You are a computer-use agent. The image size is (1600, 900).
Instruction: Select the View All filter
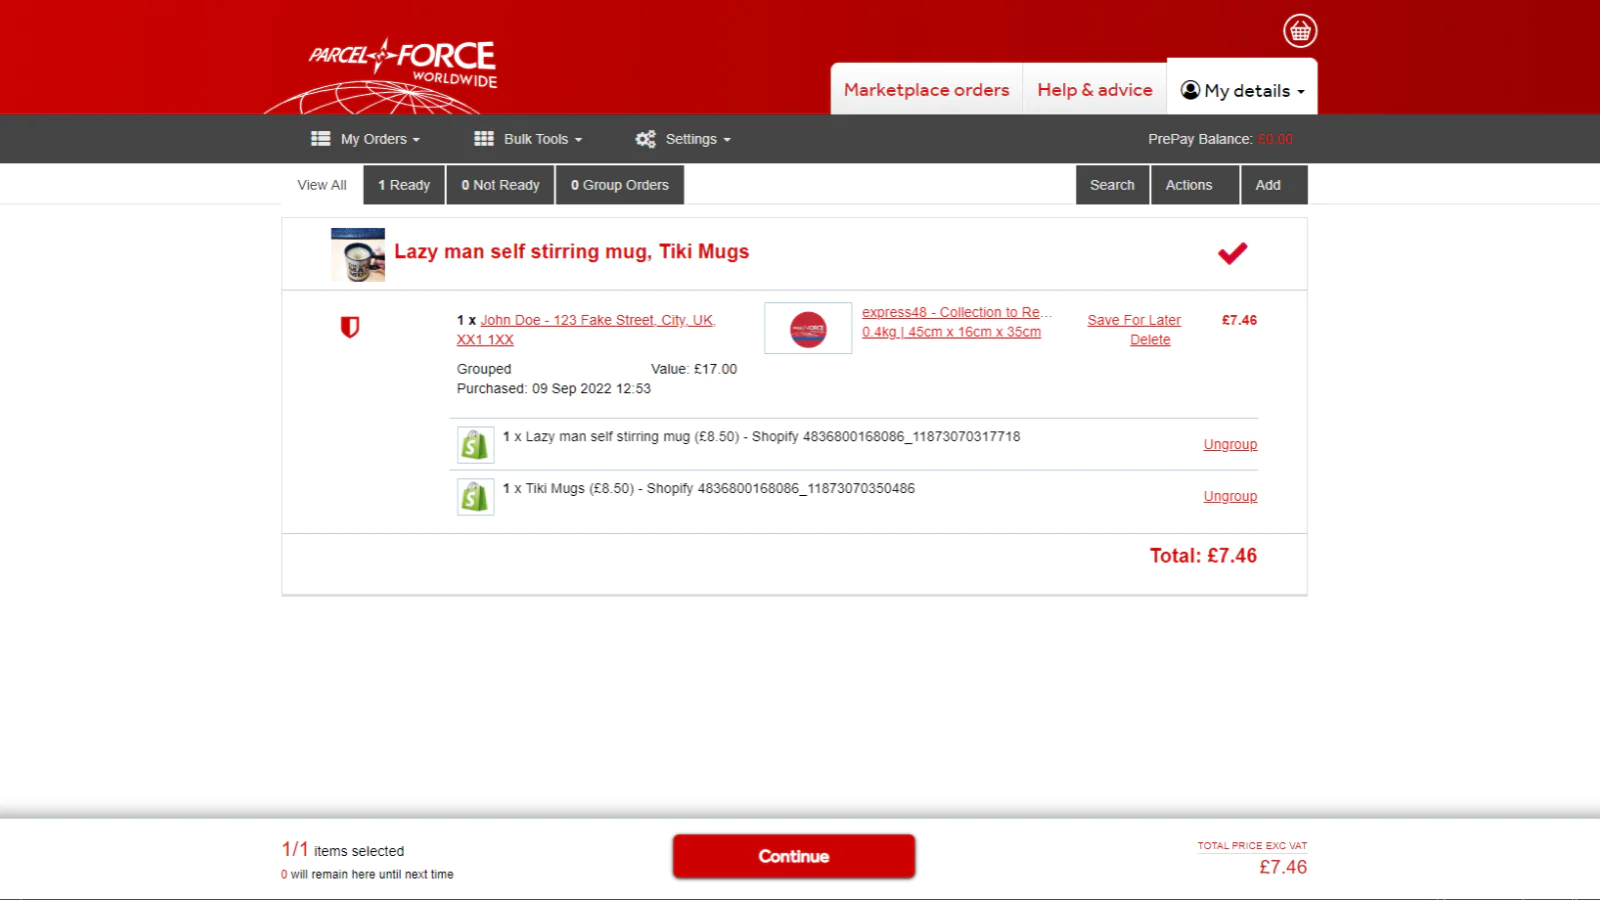[x=322, y=185]
